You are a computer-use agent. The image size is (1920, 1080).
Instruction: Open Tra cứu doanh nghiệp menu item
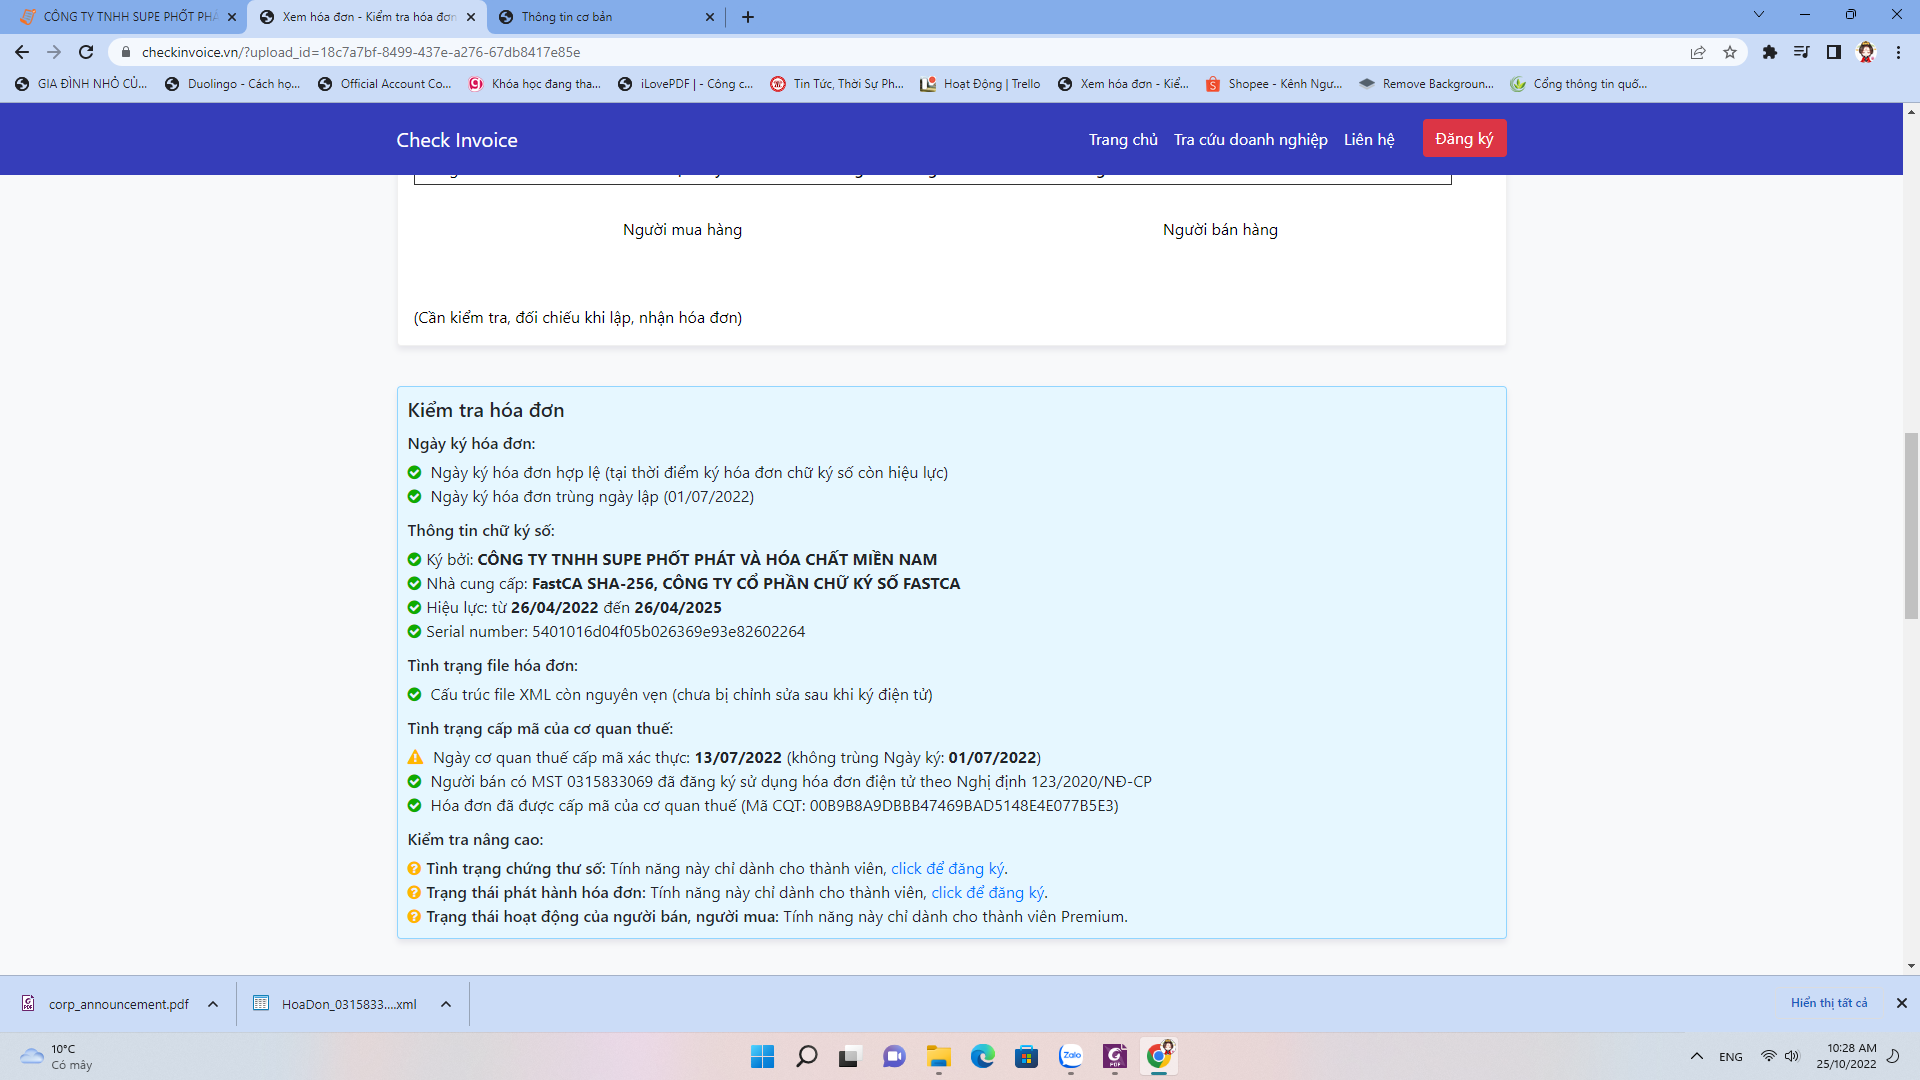click(x=1250, y=140)
